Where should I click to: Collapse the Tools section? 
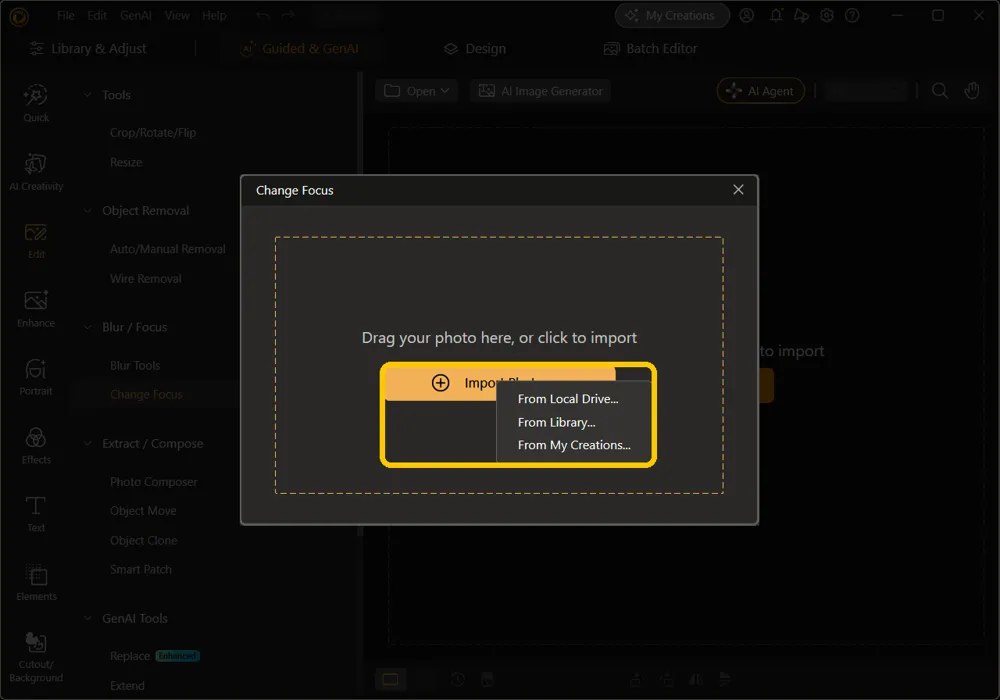pyautogui.click(x=88, y=95)
